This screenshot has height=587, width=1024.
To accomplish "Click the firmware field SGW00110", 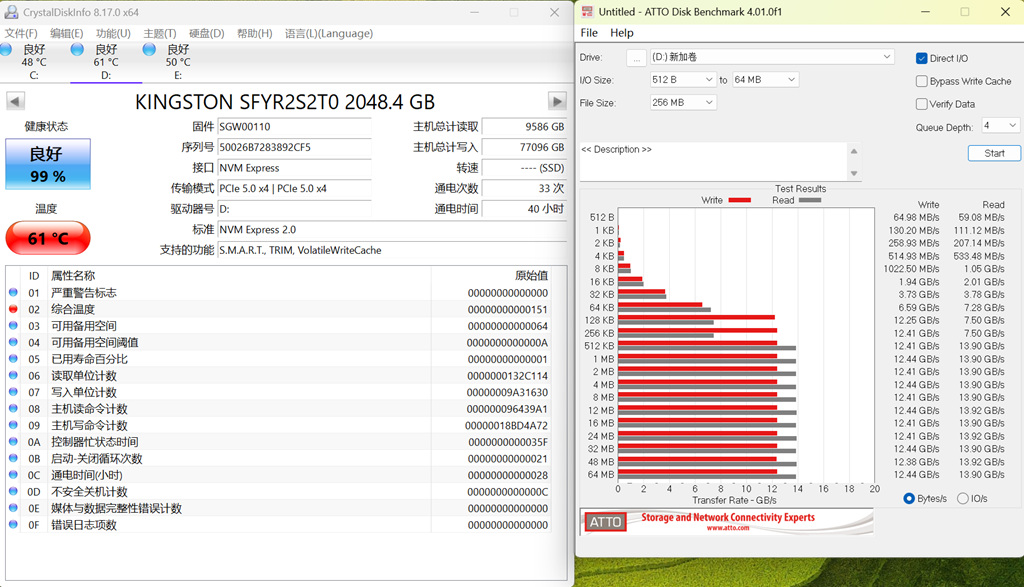I will click(295, 127).
